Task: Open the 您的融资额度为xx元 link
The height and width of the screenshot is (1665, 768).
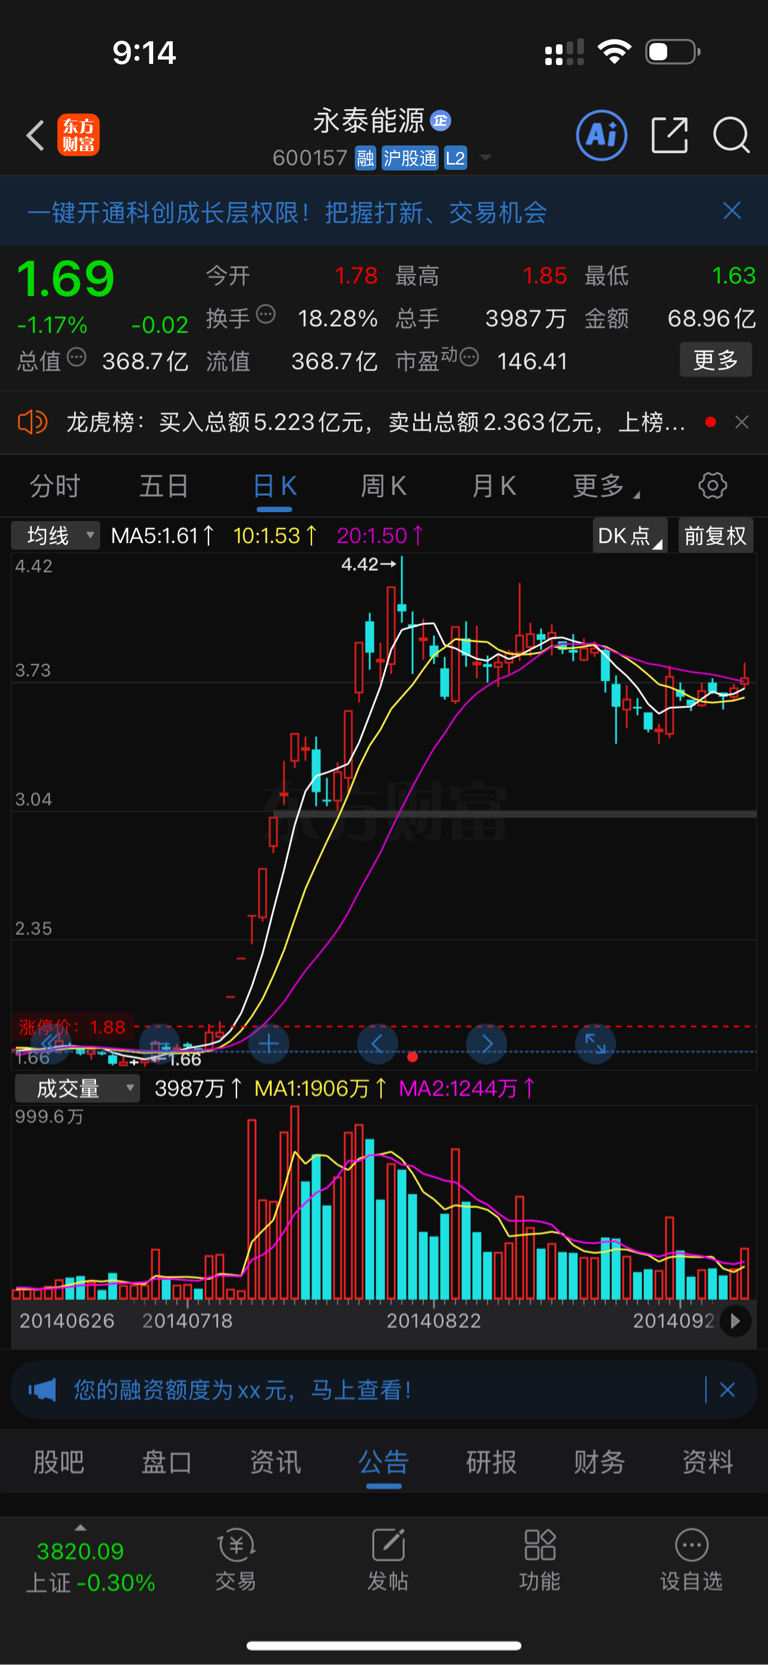Action: click(x=242, y=1390)
